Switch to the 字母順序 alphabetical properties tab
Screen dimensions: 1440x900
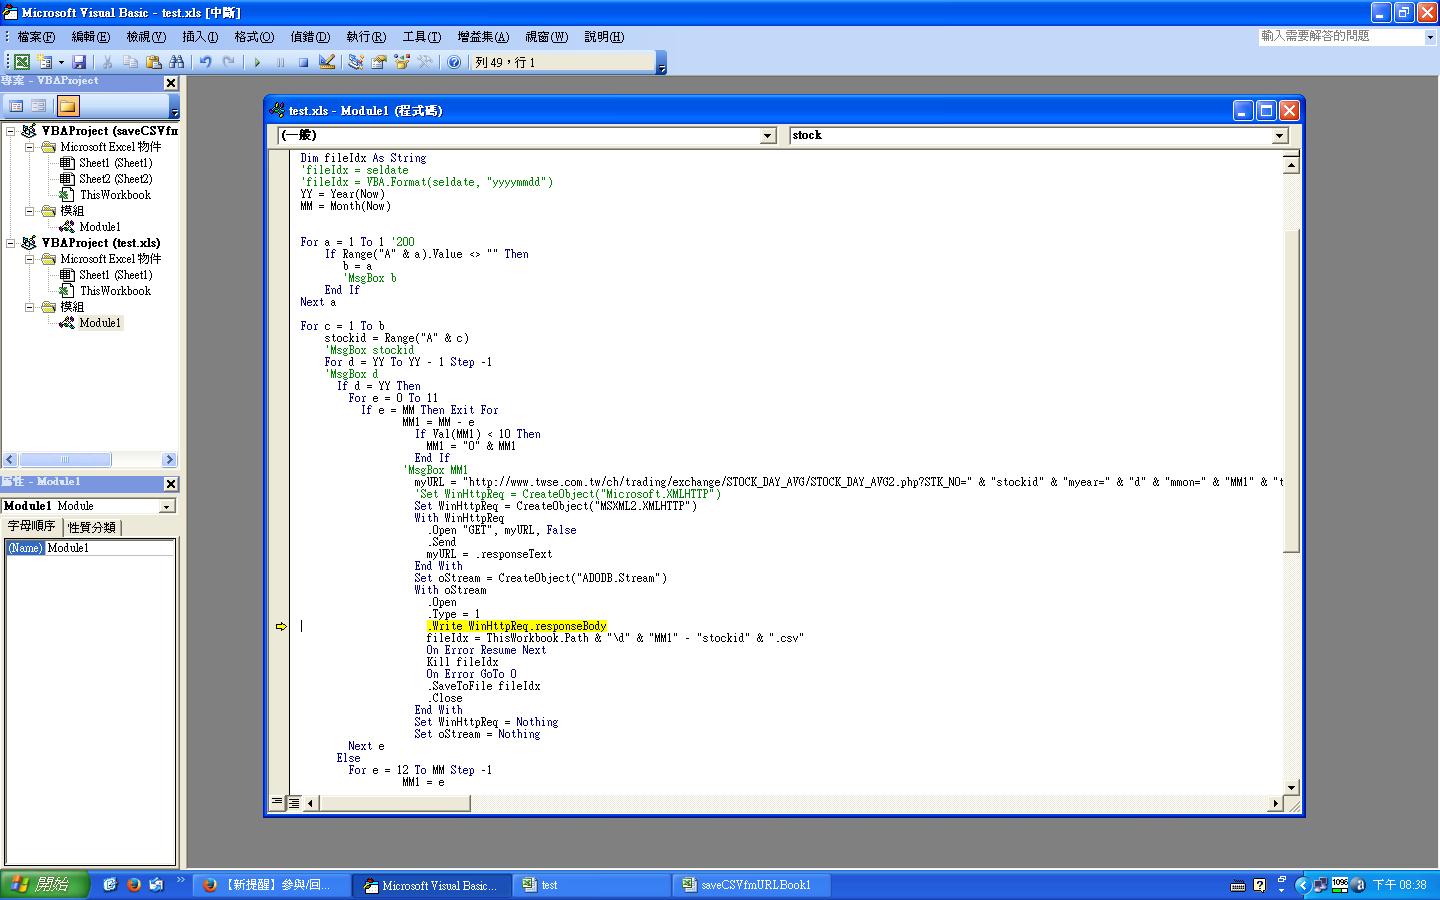32,526
